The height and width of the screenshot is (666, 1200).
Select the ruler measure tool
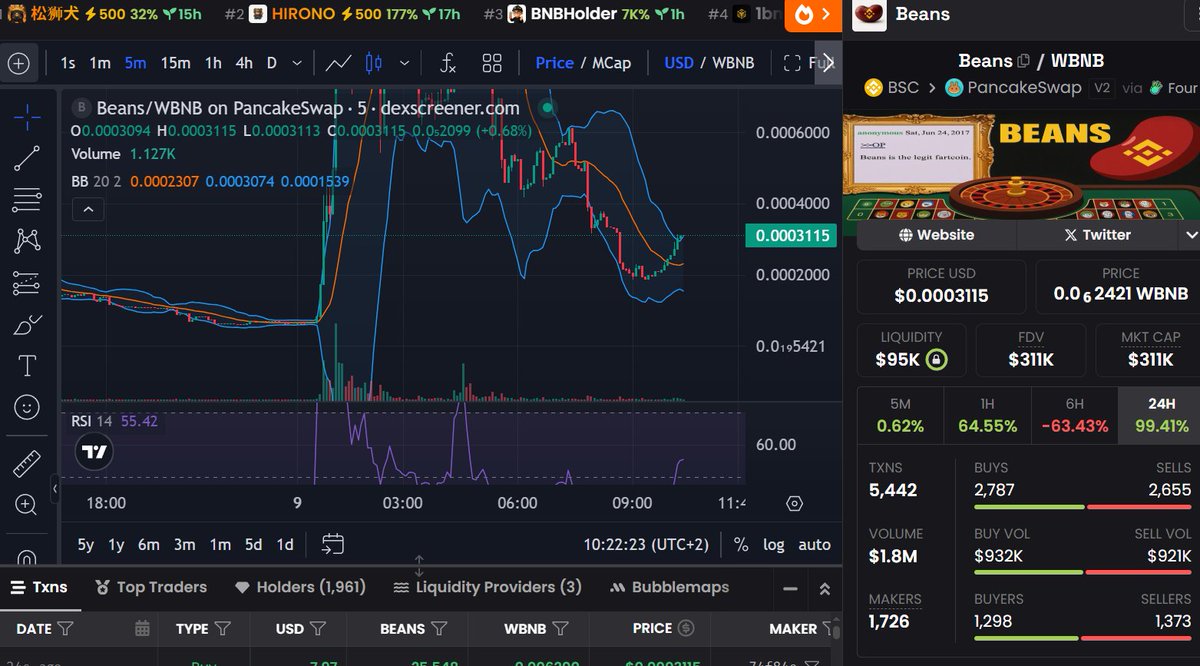[x=27, y=464]
